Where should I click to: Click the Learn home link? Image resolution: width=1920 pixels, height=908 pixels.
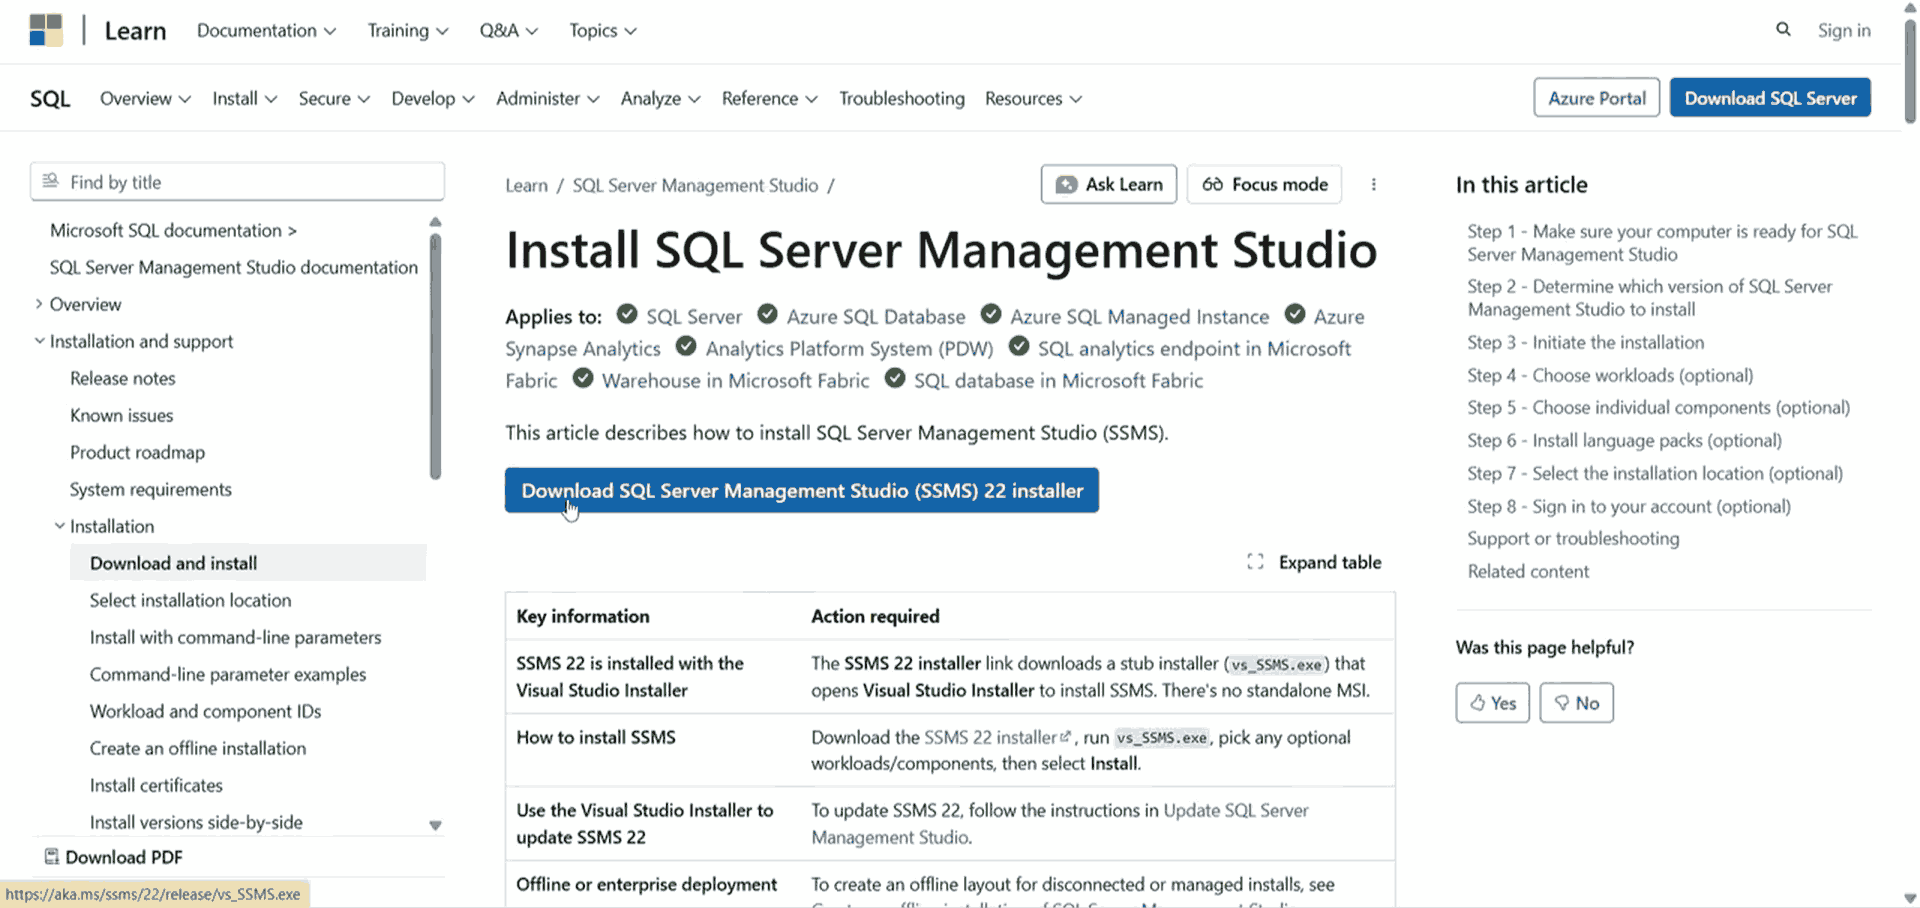point(135,30)
